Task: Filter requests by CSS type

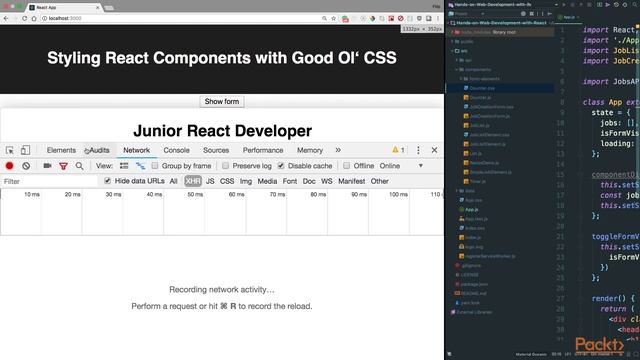Action: [227, 181]
